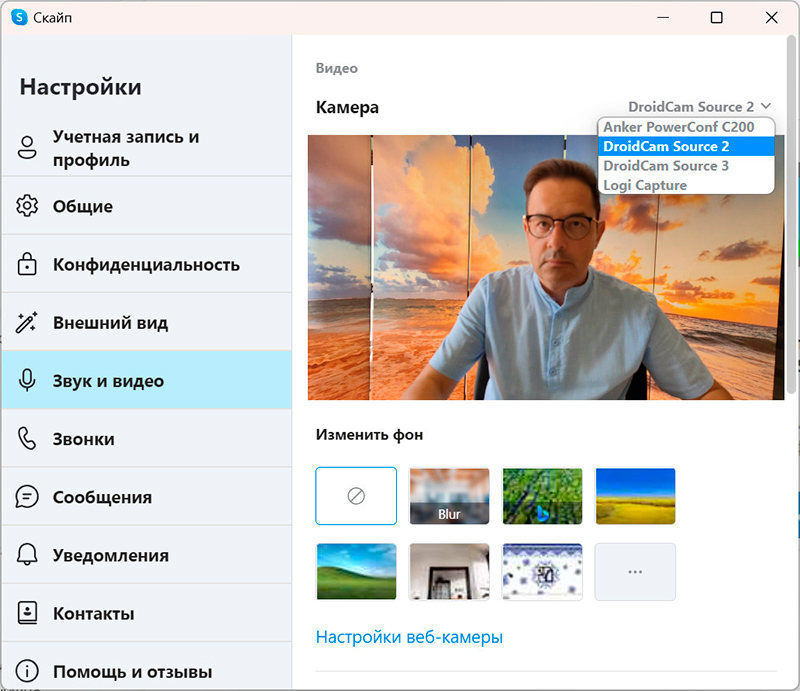Click the General settings gear icon
800x691 pixels.
[x=27, y=207]
